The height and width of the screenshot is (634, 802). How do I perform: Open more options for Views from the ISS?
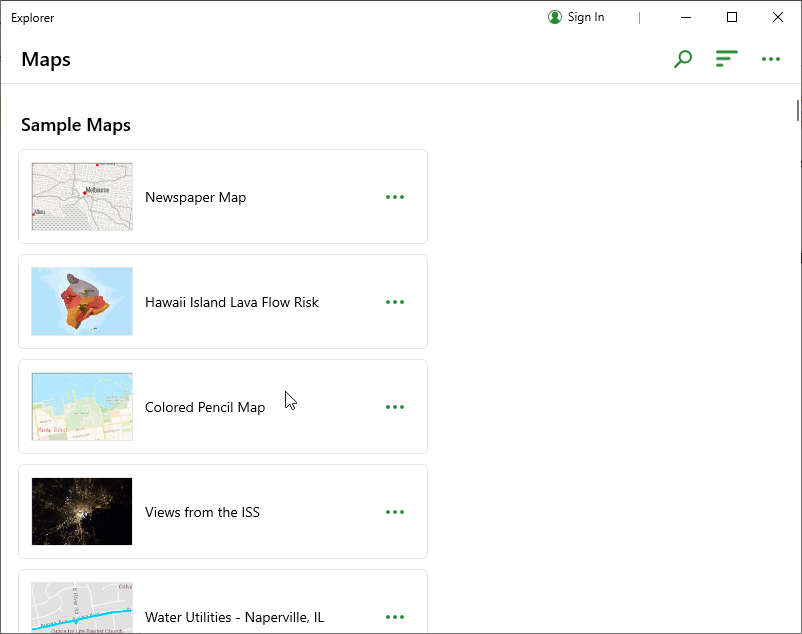(395, 512)
